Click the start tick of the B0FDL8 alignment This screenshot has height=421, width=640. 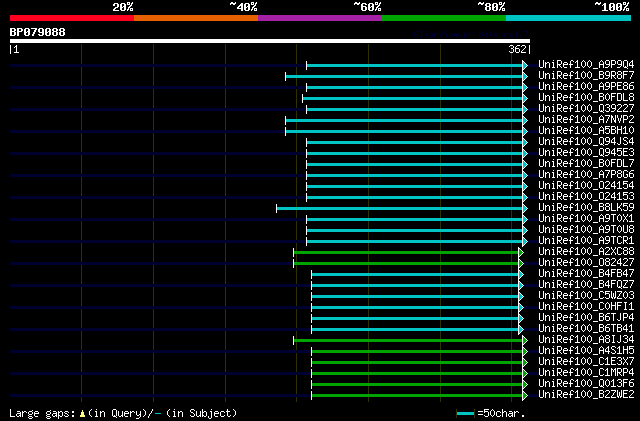(x=302, y=98)
